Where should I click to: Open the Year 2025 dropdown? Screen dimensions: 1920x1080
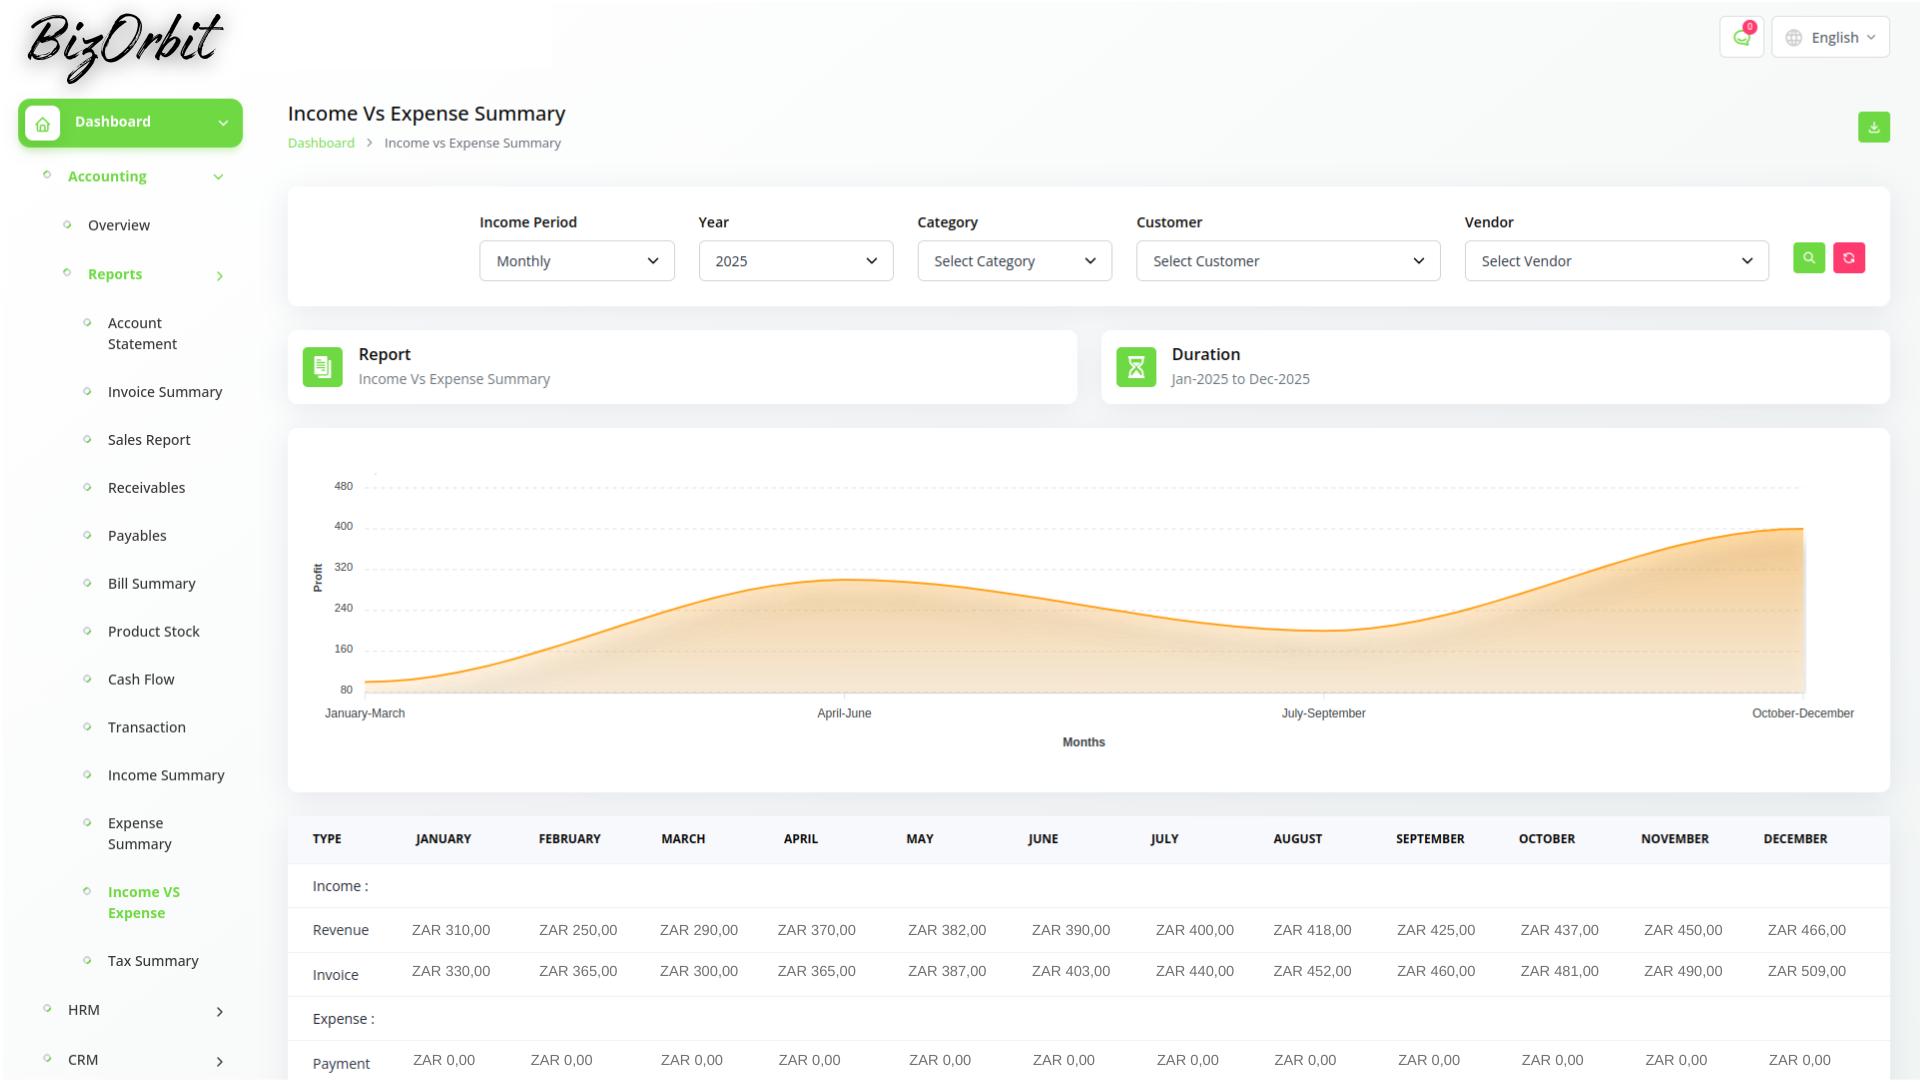click(x=795, y=261)
